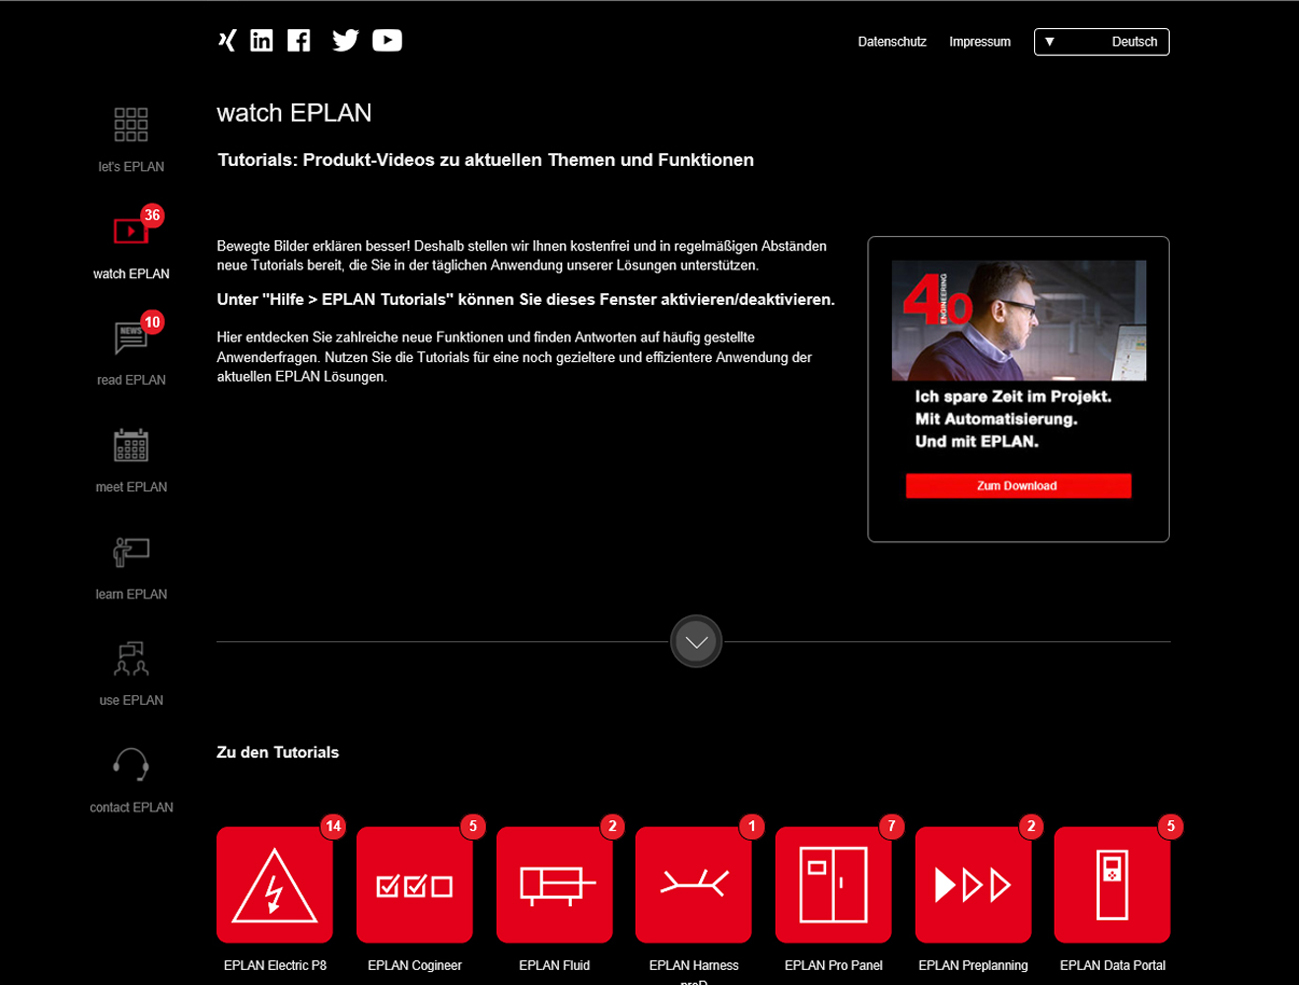Open read EPLAN news icon
The height and width of the screenshot is (985, 1299).
[131, 338]
